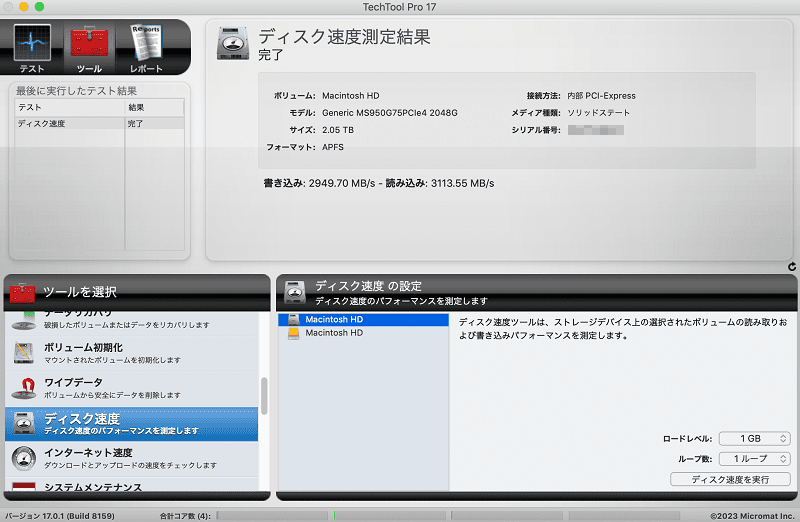Choose the インターネット速度 tool
This screenshot has height=522, width=800.
132,459
